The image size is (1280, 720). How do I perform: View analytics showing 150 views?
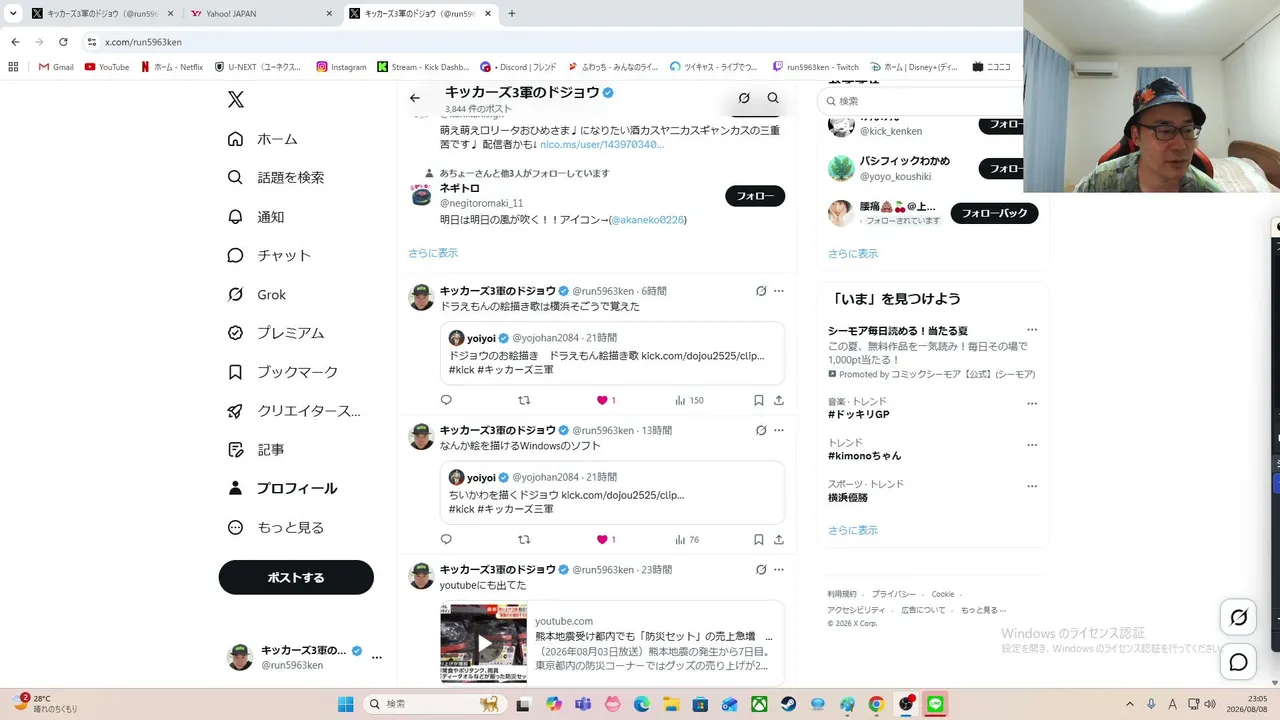689,400
